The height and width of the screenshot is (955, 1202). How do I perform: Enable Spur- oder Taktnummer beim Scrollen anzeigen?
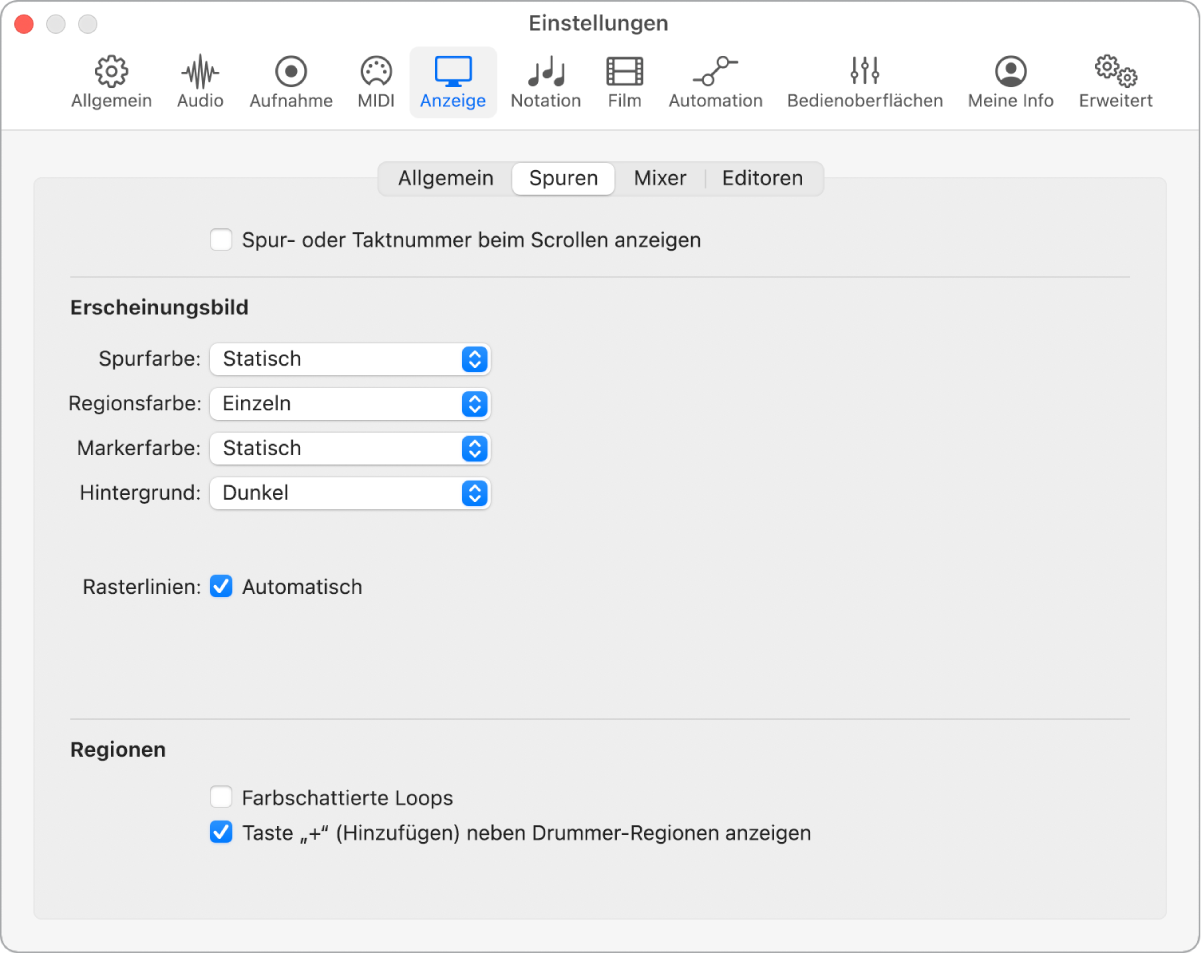tap(221, 240)
